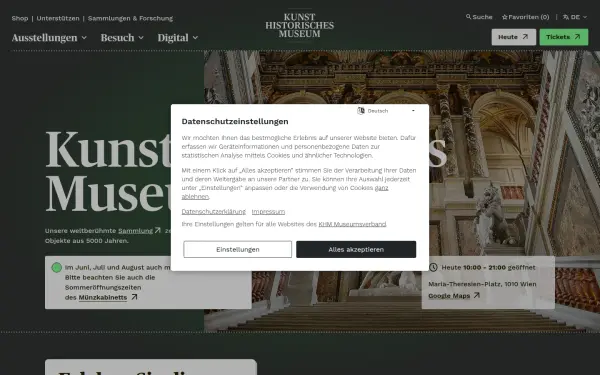The image size is (600, 375).
Task: Click the arrow icon beside Sammlung link
Action: pyautogui.click(x=157, y=230)
